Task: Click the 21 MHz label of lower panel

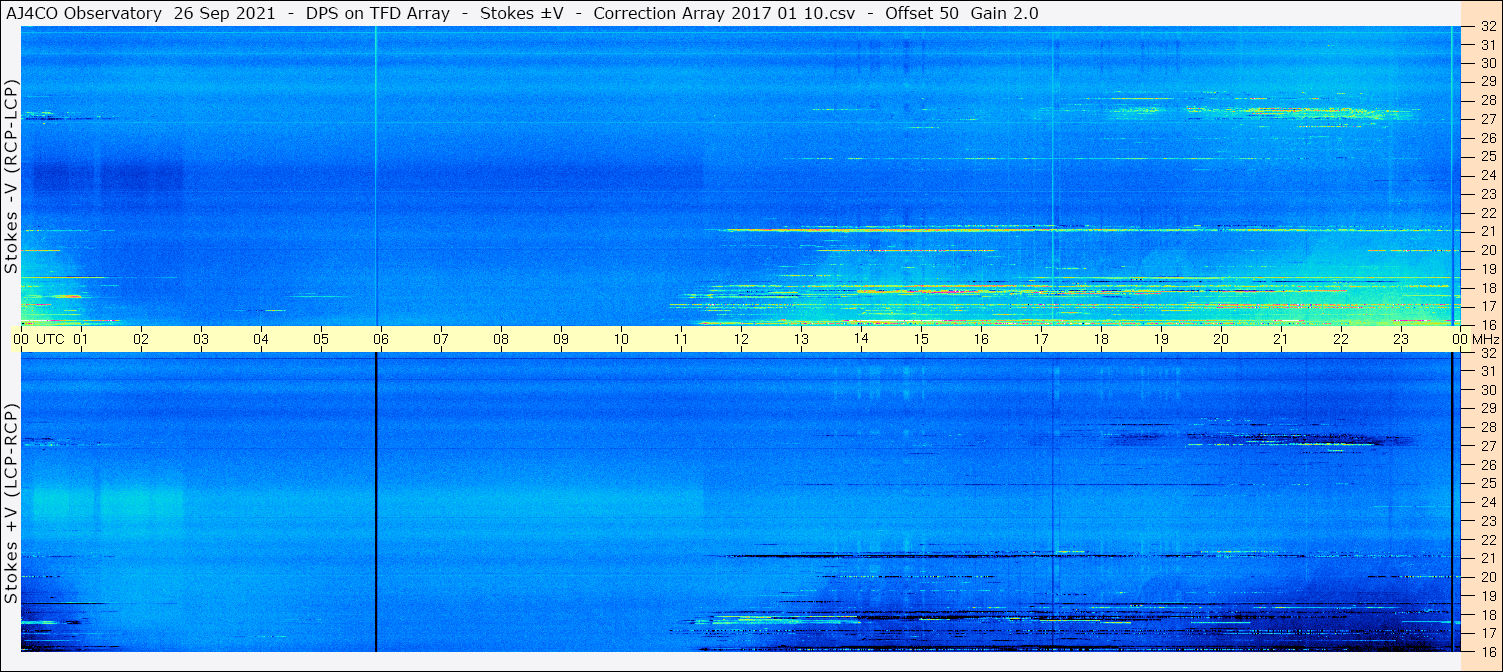Action: click(1487, 558)
